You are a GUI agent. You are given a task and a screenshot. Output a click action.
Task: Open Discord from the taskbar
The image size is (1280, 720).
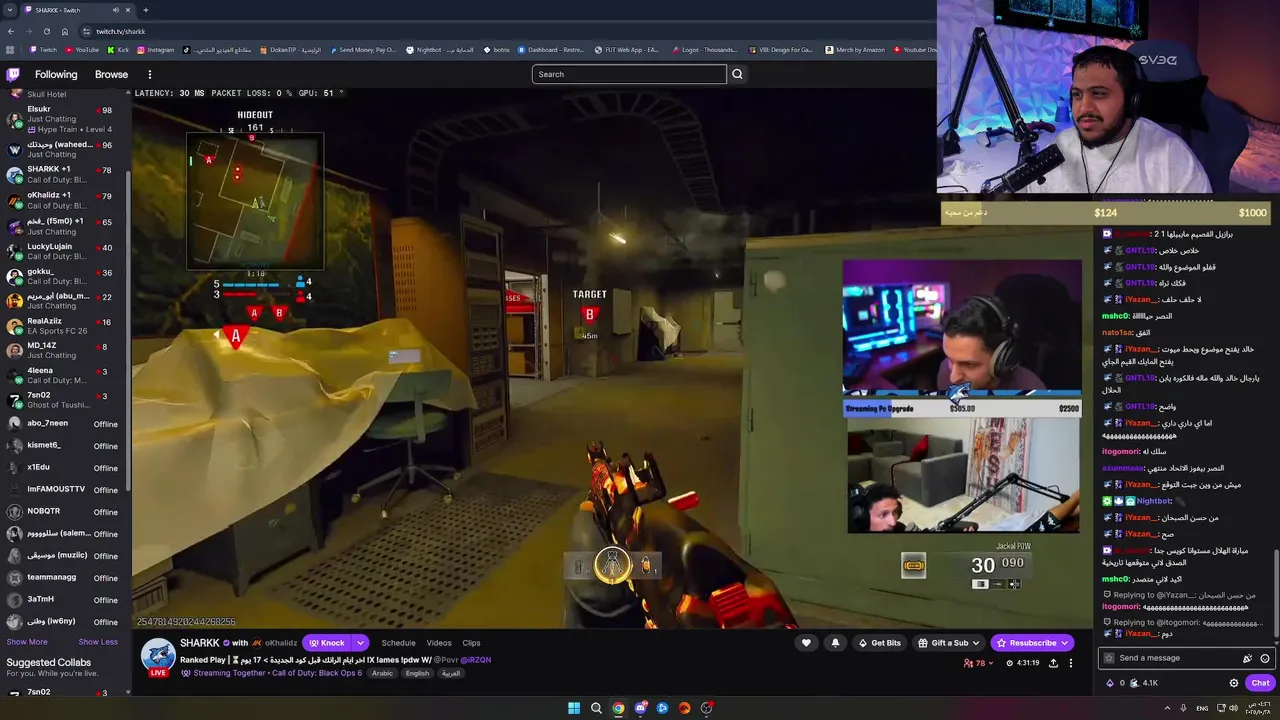pos(640,708)
